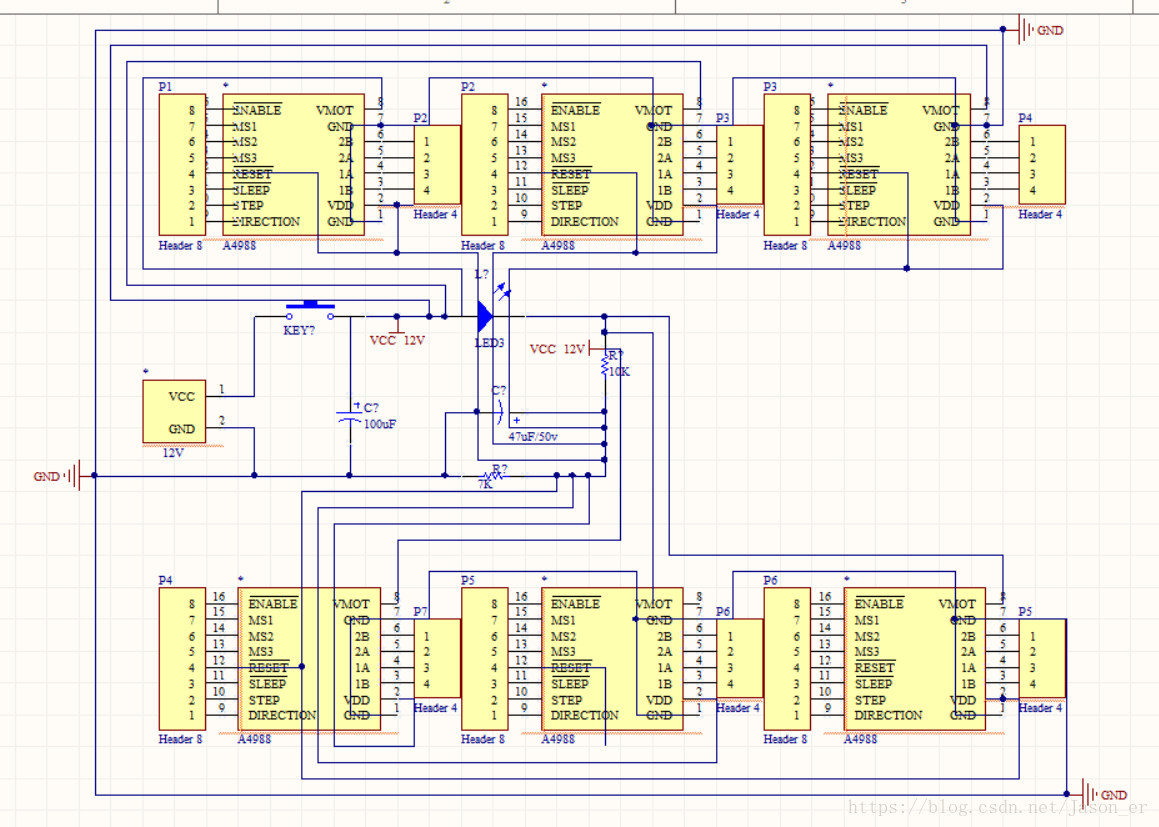
Task: Click the Header 4 connector labeled P7
Action: pos(436,658)
